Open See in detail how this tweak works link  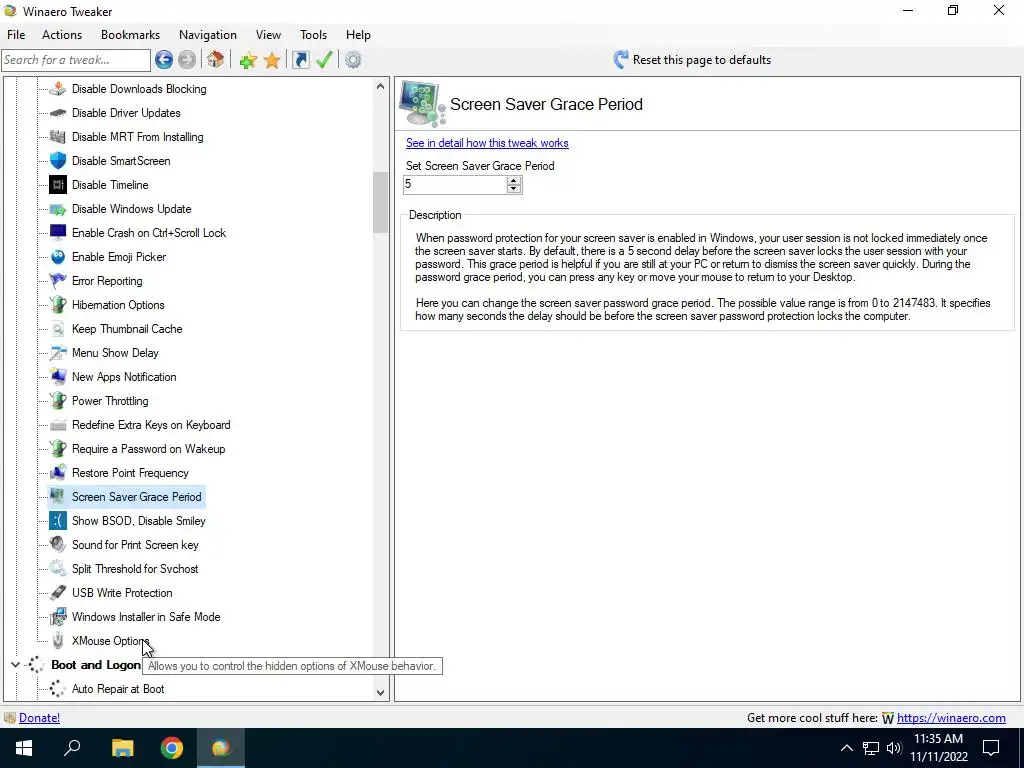click(487, 143)
